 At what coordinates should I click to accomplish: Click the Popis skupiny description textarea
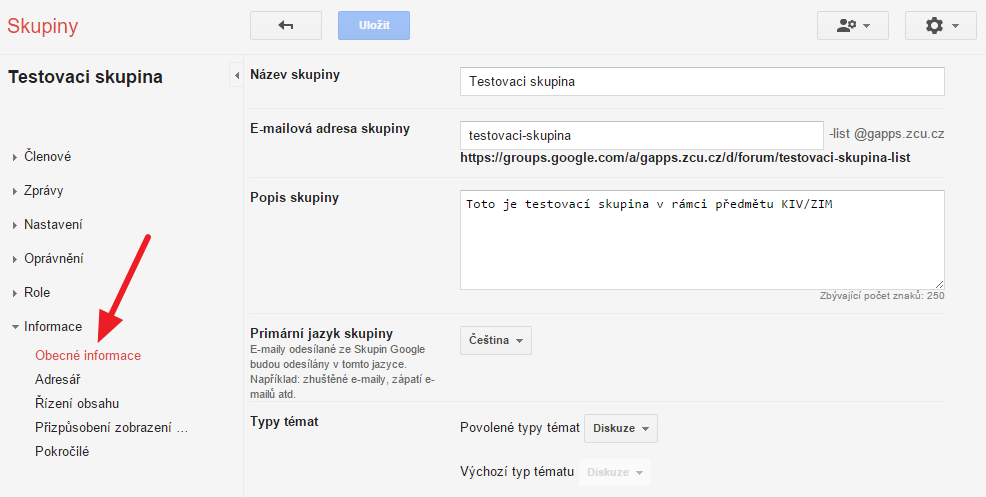point(702,240)
